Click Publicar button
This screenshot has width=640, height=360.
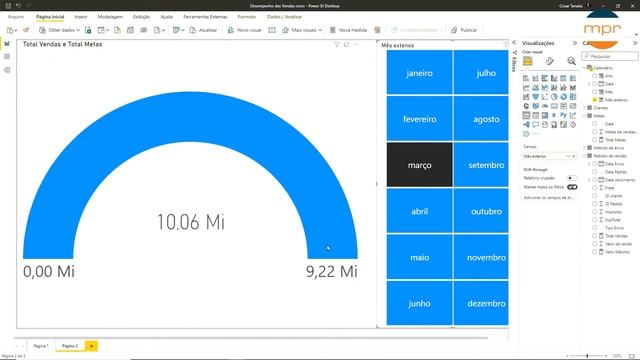click(464, 30)
